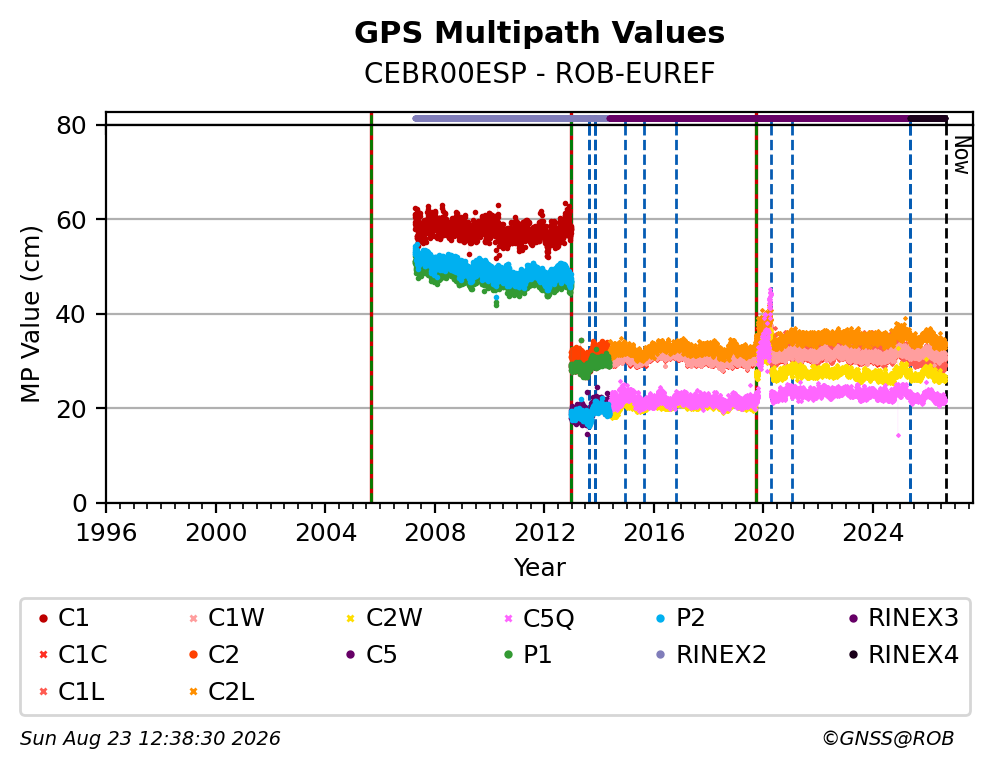The image size is (992, 769).
Task: Click the MP Value (cm) axis label
Action: coord(30,314)
